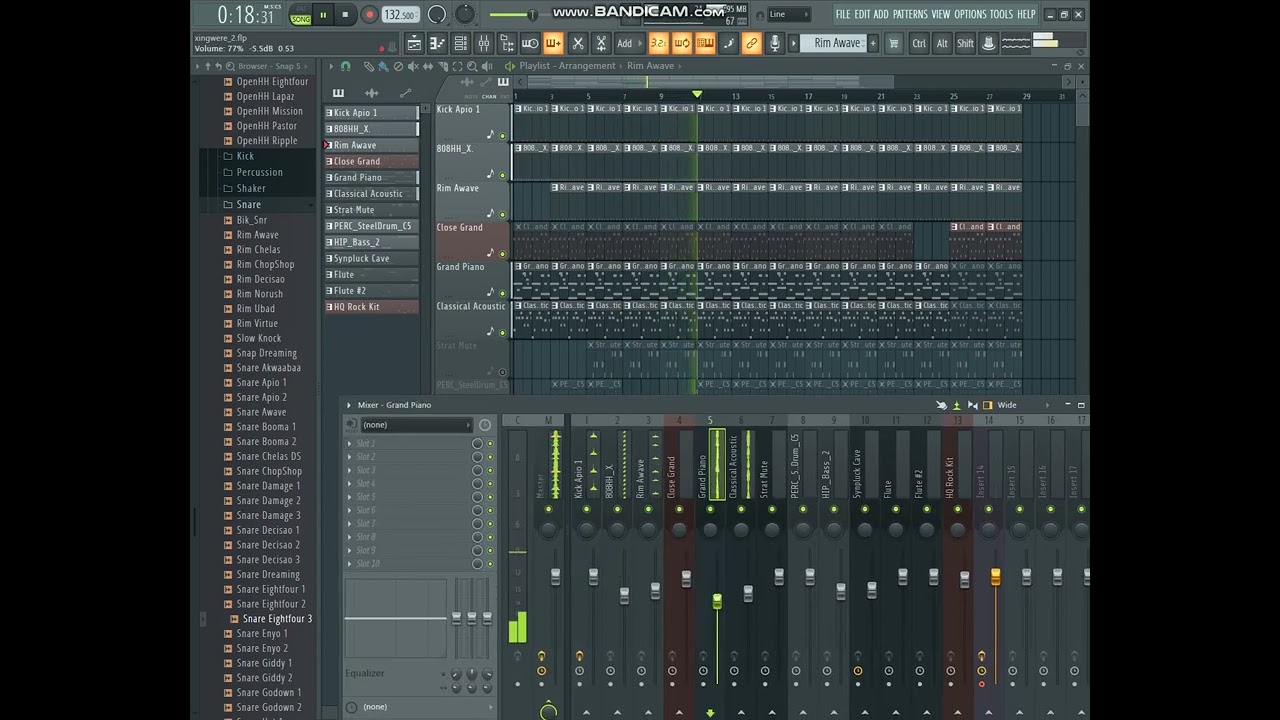
Task: Select the zoom magnifier tool in playlist toolbar
Action: point(472,66)
